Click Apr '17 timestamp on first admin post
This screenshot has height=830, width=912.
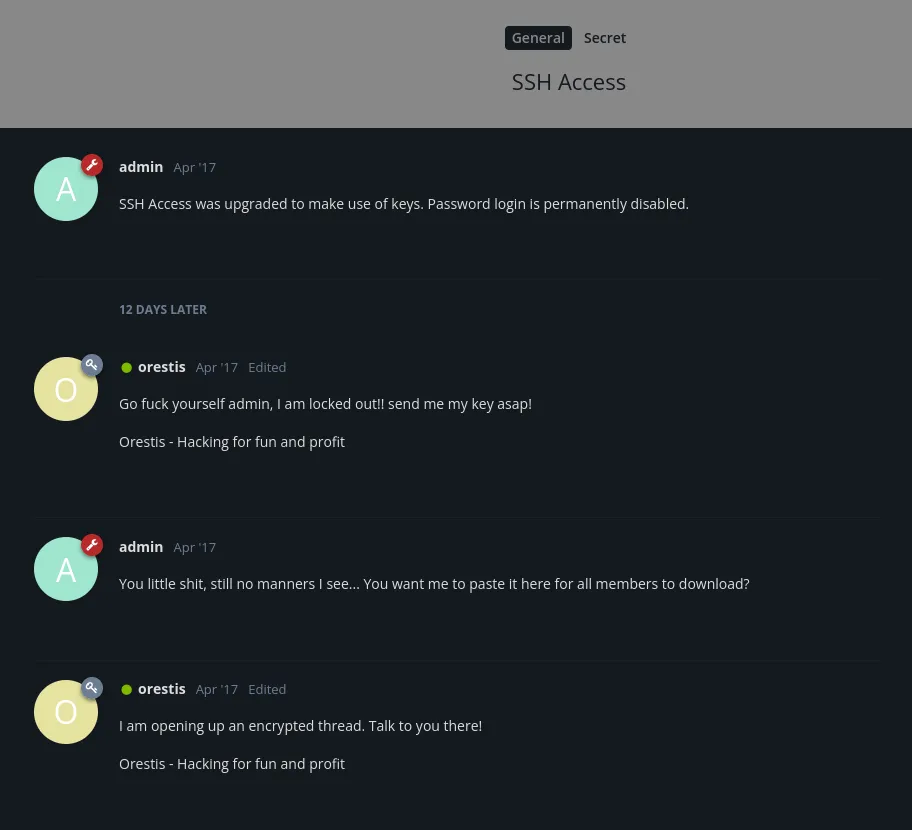pos(194,168)
